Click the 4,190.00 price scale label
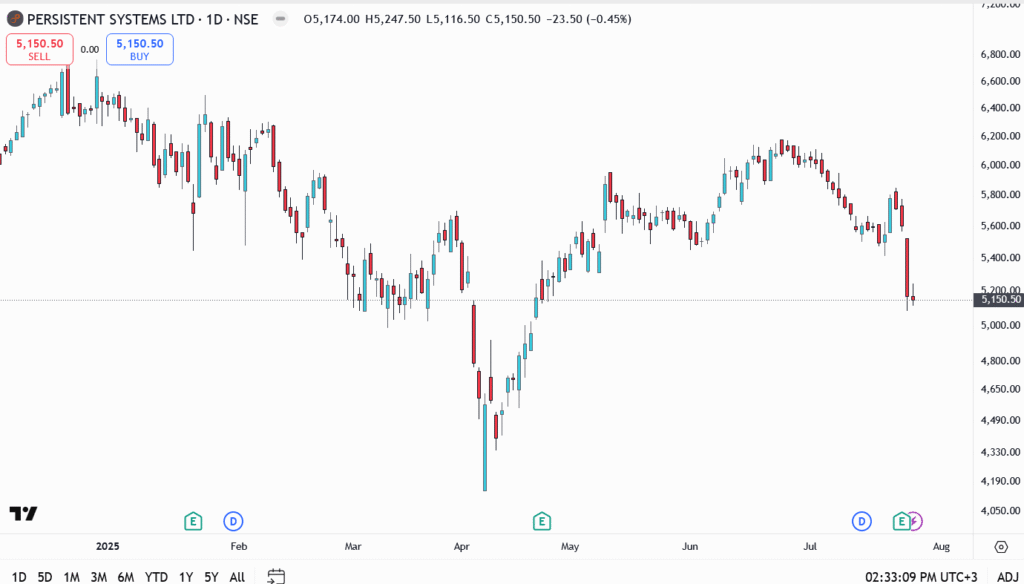 click(x=1000, y=481)
